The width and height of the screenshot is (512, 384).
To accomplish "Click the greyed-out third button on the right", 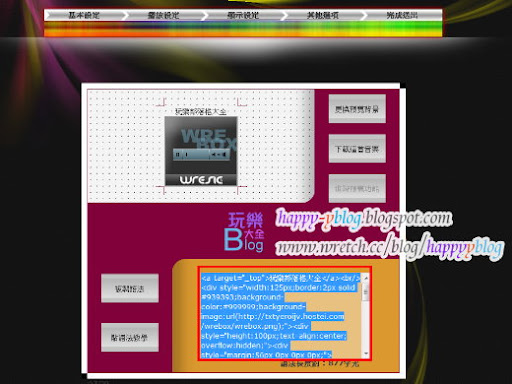I will pyautogui.click(x=357, y=188).
